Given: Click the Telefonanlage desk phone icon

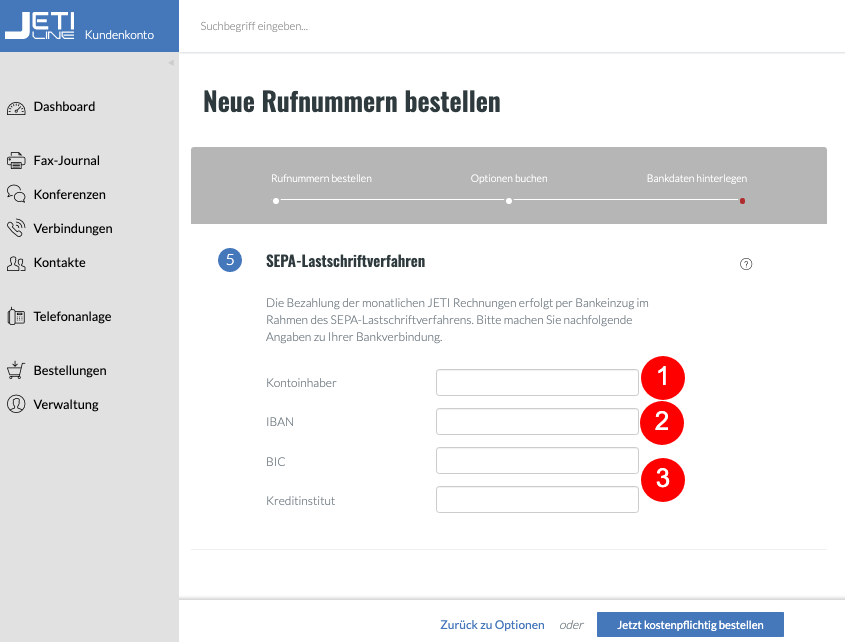Looking at the screenshot, I should [16, 316].
